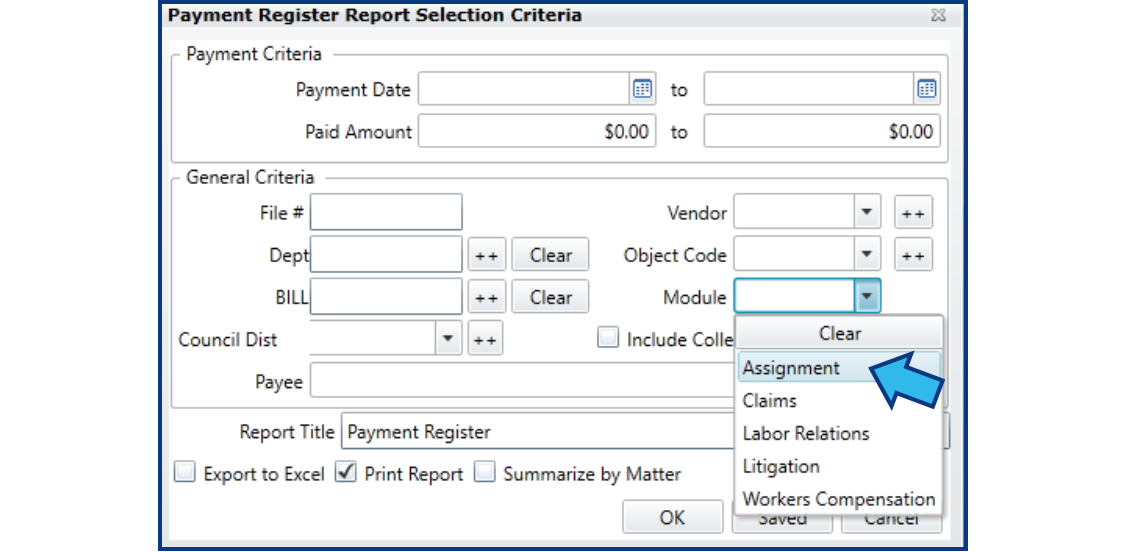This screenshot has height=552, width=1124.
Task: Tick the Export to Excel checkbox
Action: pos(185,472)
